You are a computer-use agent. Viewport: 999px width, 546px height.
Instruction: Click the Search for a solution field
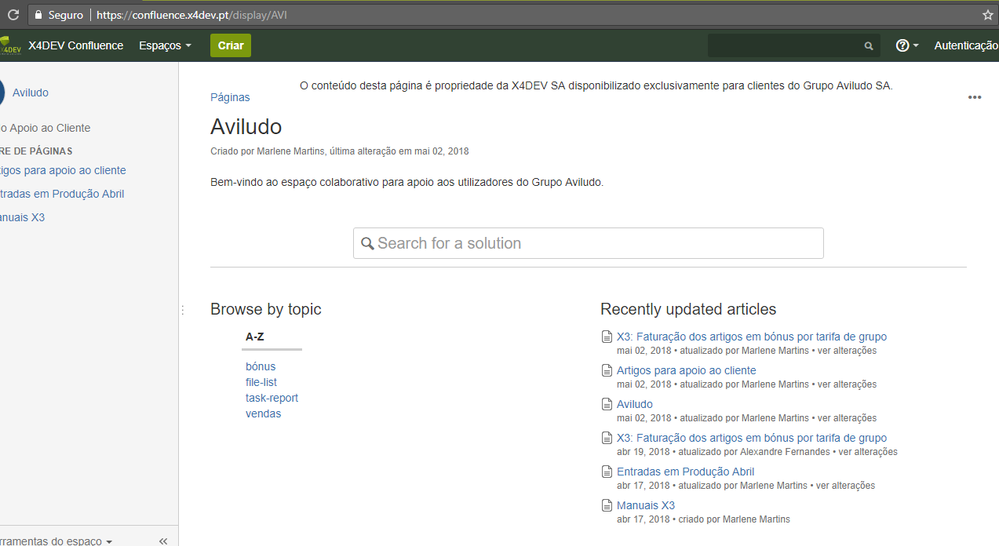coord(588,243)
